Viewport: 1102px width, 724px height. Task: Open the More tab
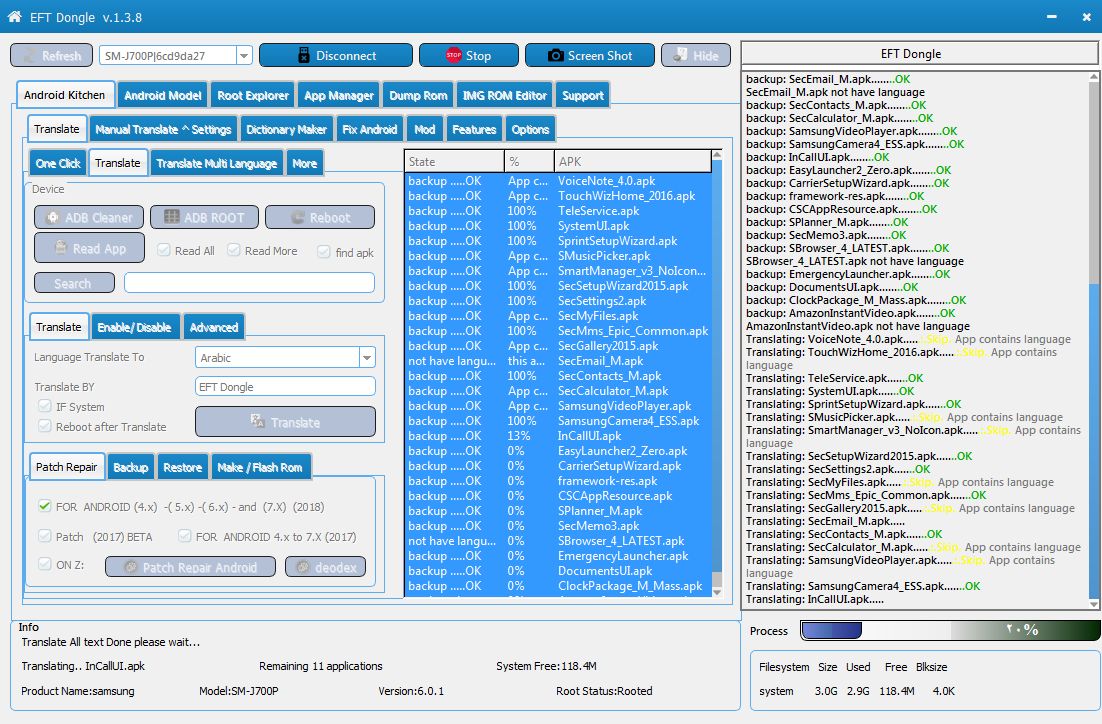pos(304,163)
